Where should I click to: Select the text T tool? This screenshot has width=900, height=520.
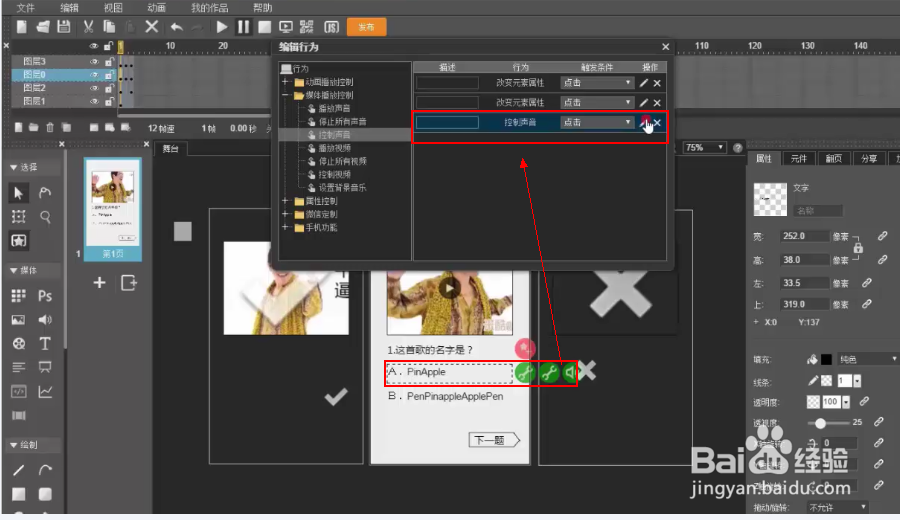coord(45,344)
